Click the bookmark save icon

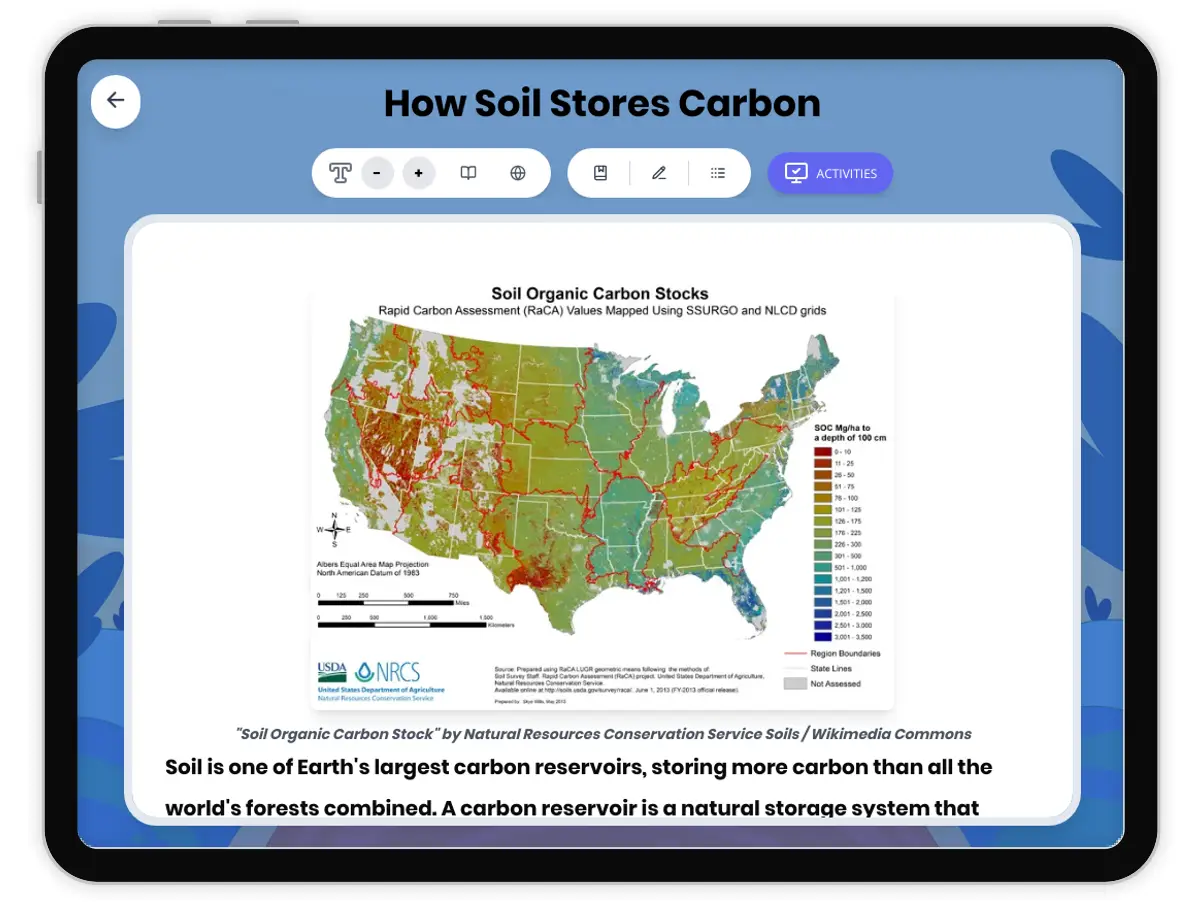(x=600, y=173)
